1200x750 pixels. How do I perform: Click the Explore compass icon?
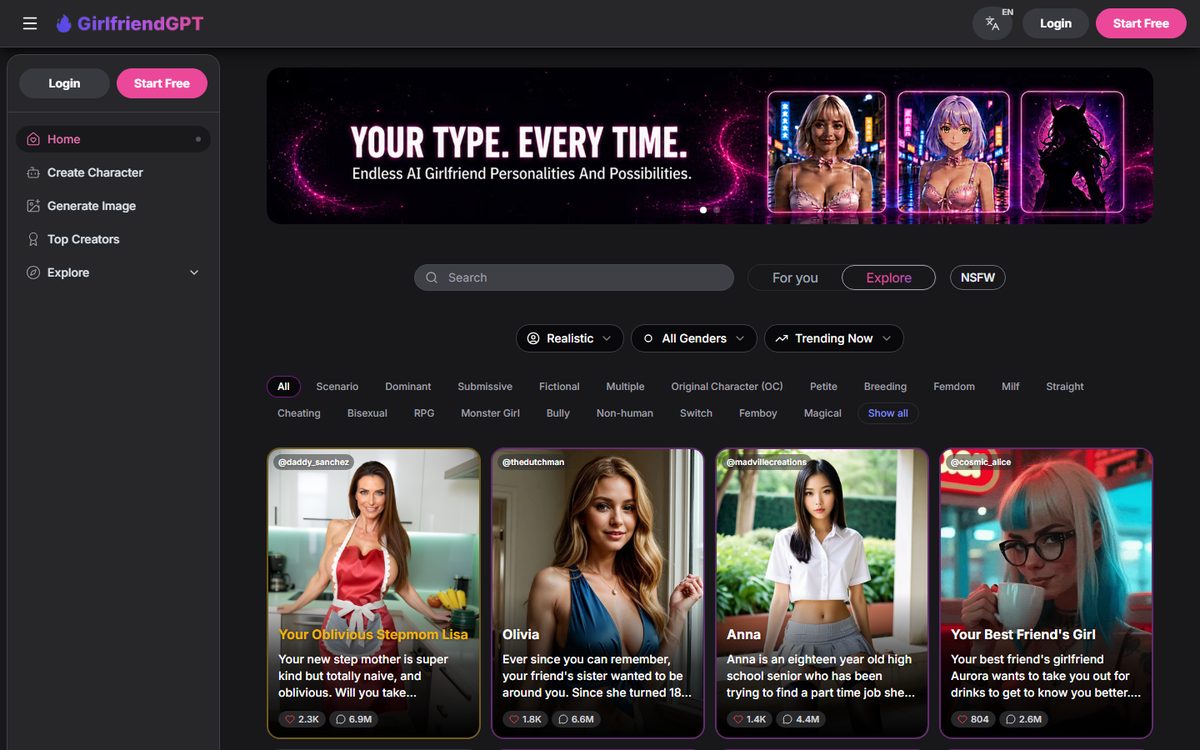33,272
